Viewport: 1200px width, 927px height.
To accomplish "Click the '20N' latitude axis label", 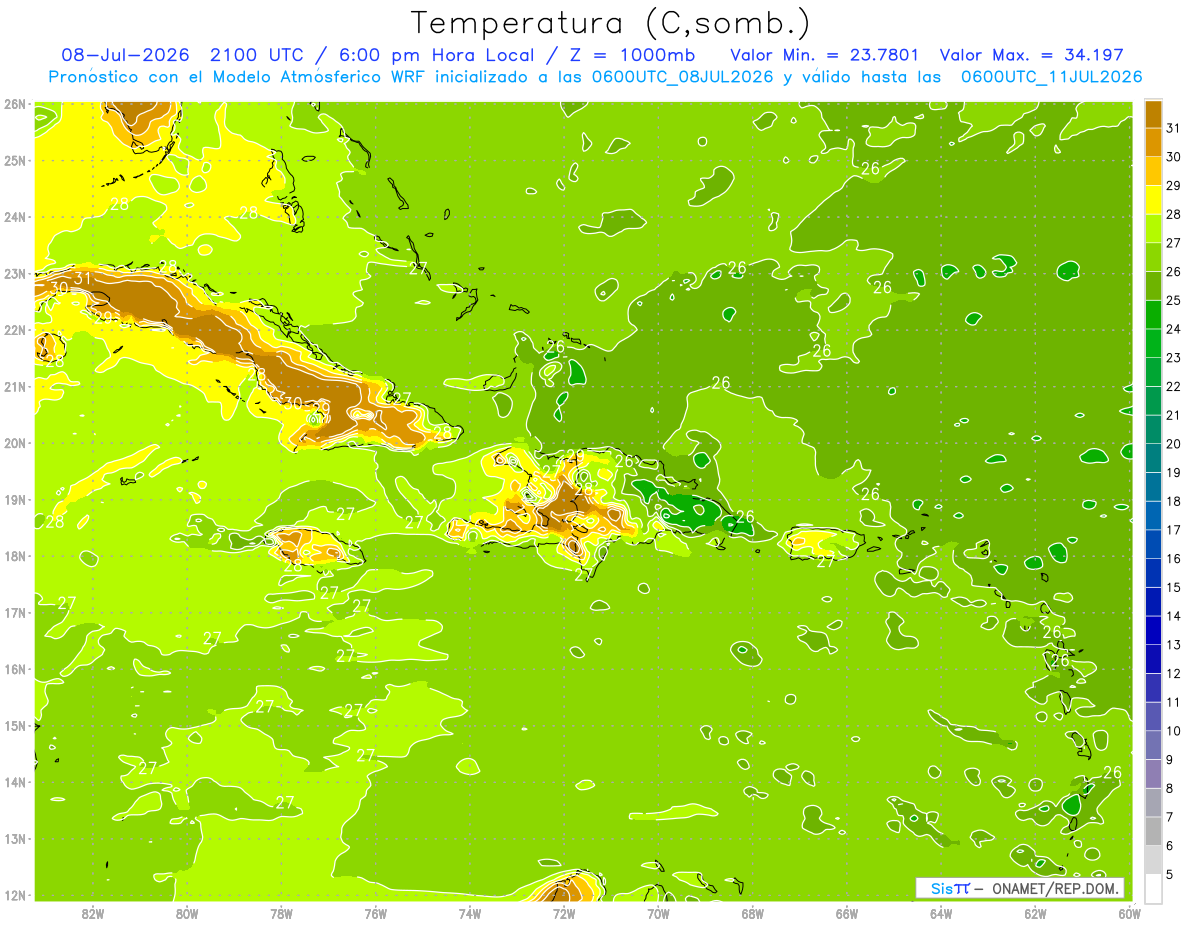I will [15, 443].
